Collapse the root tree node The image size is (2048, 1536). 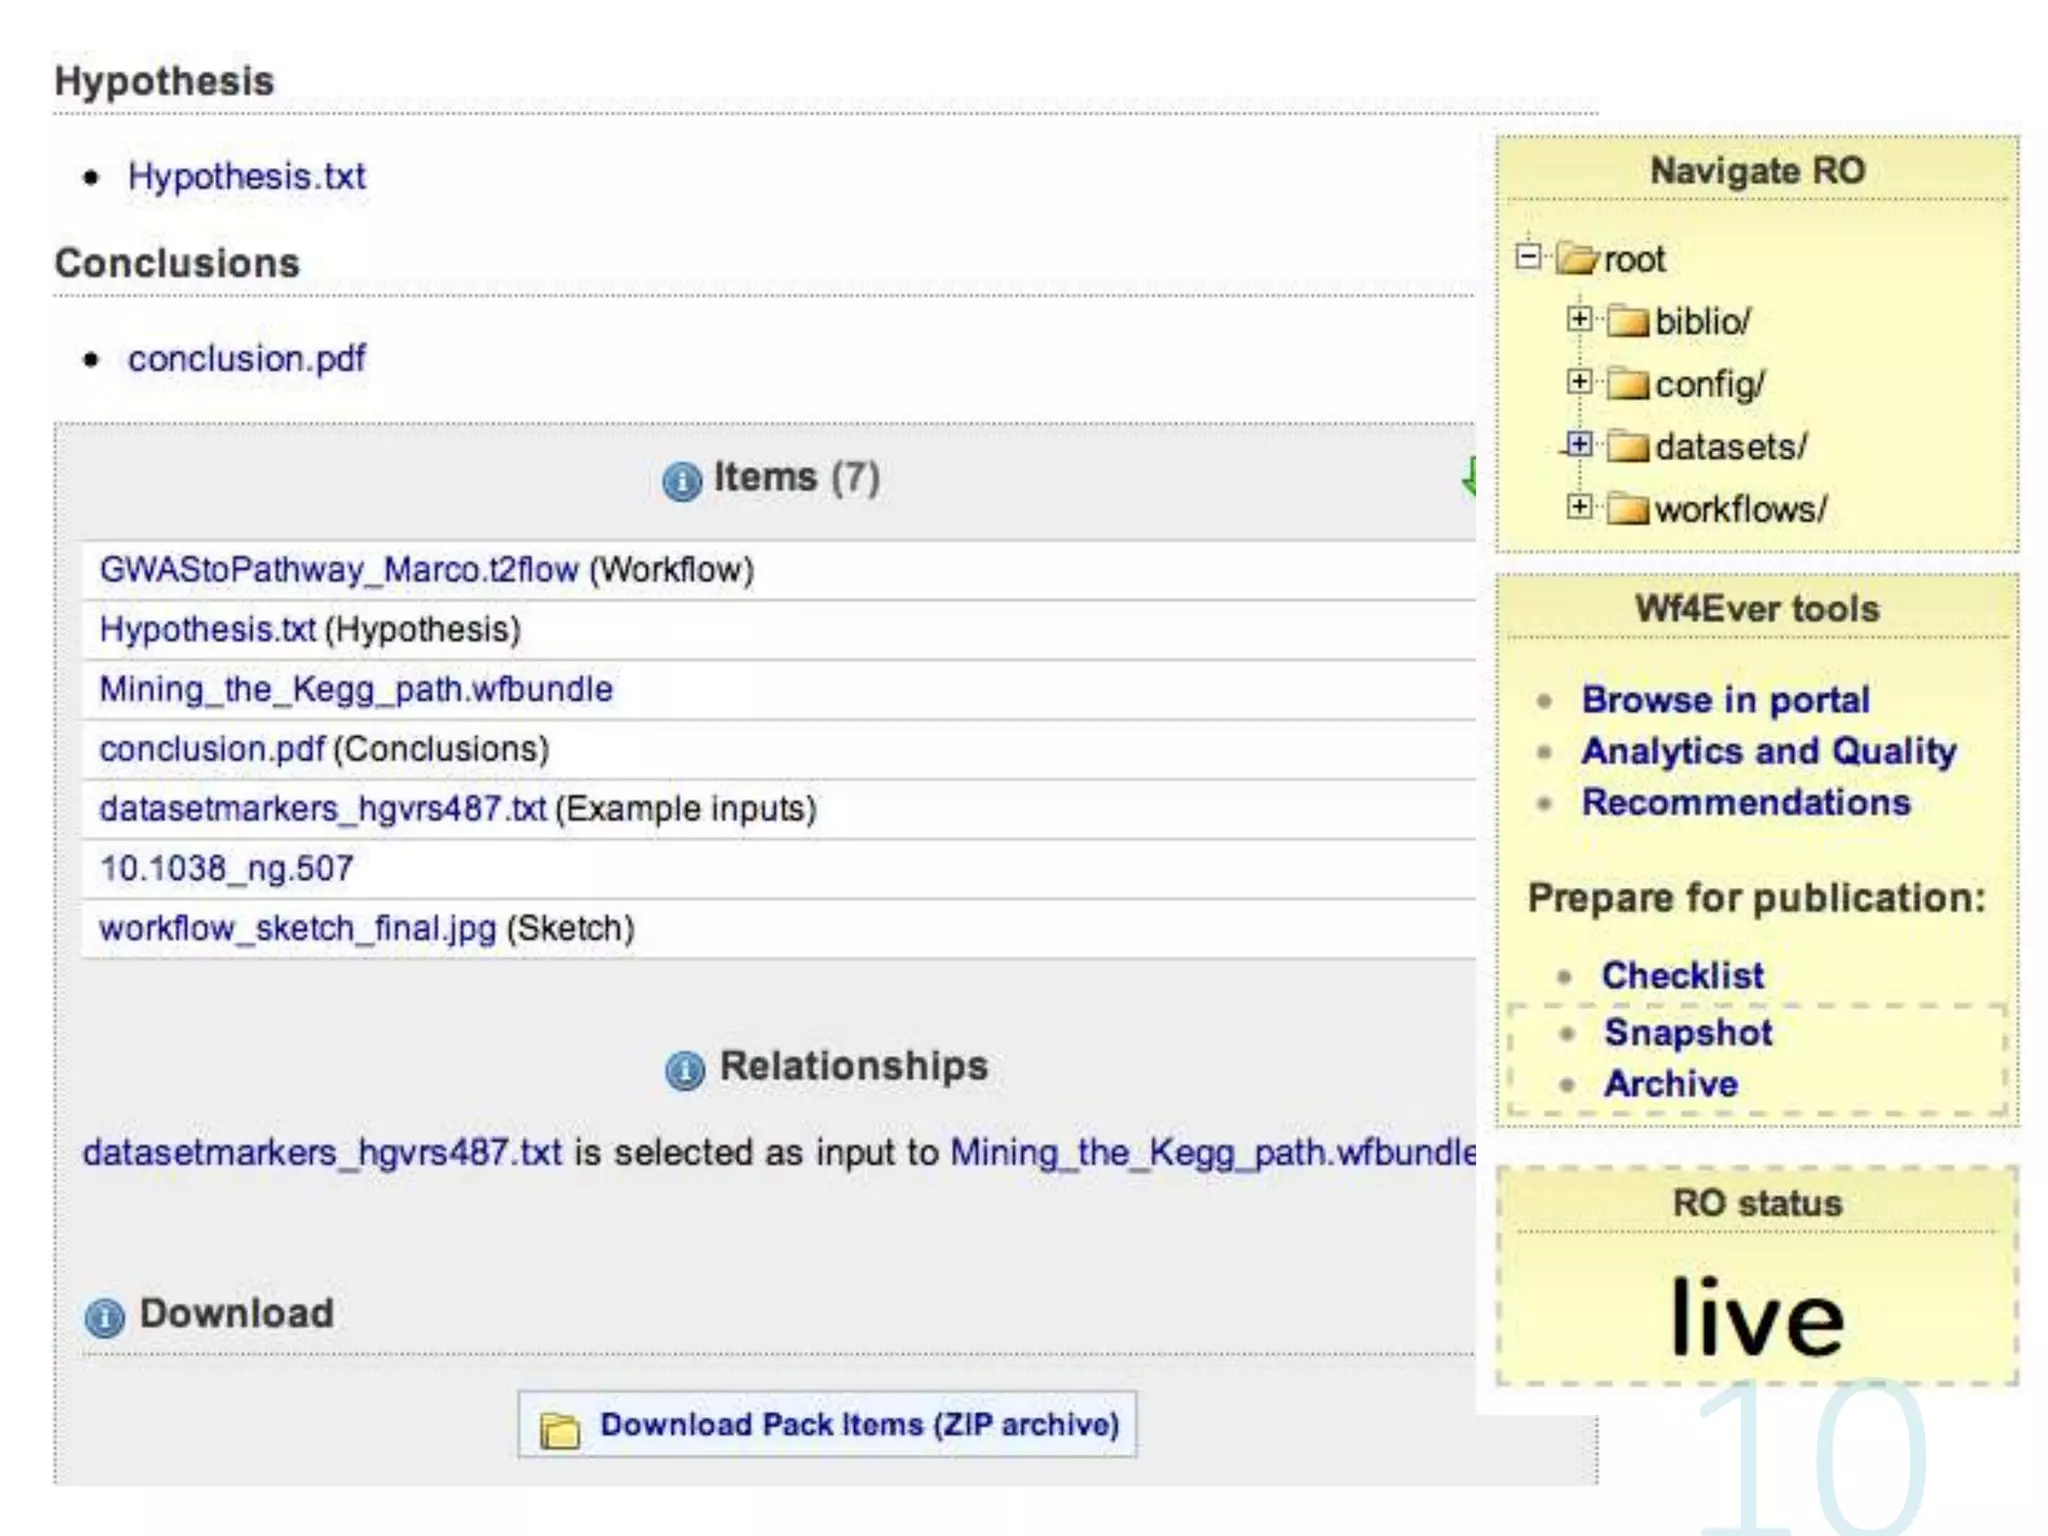(1528, 256)
